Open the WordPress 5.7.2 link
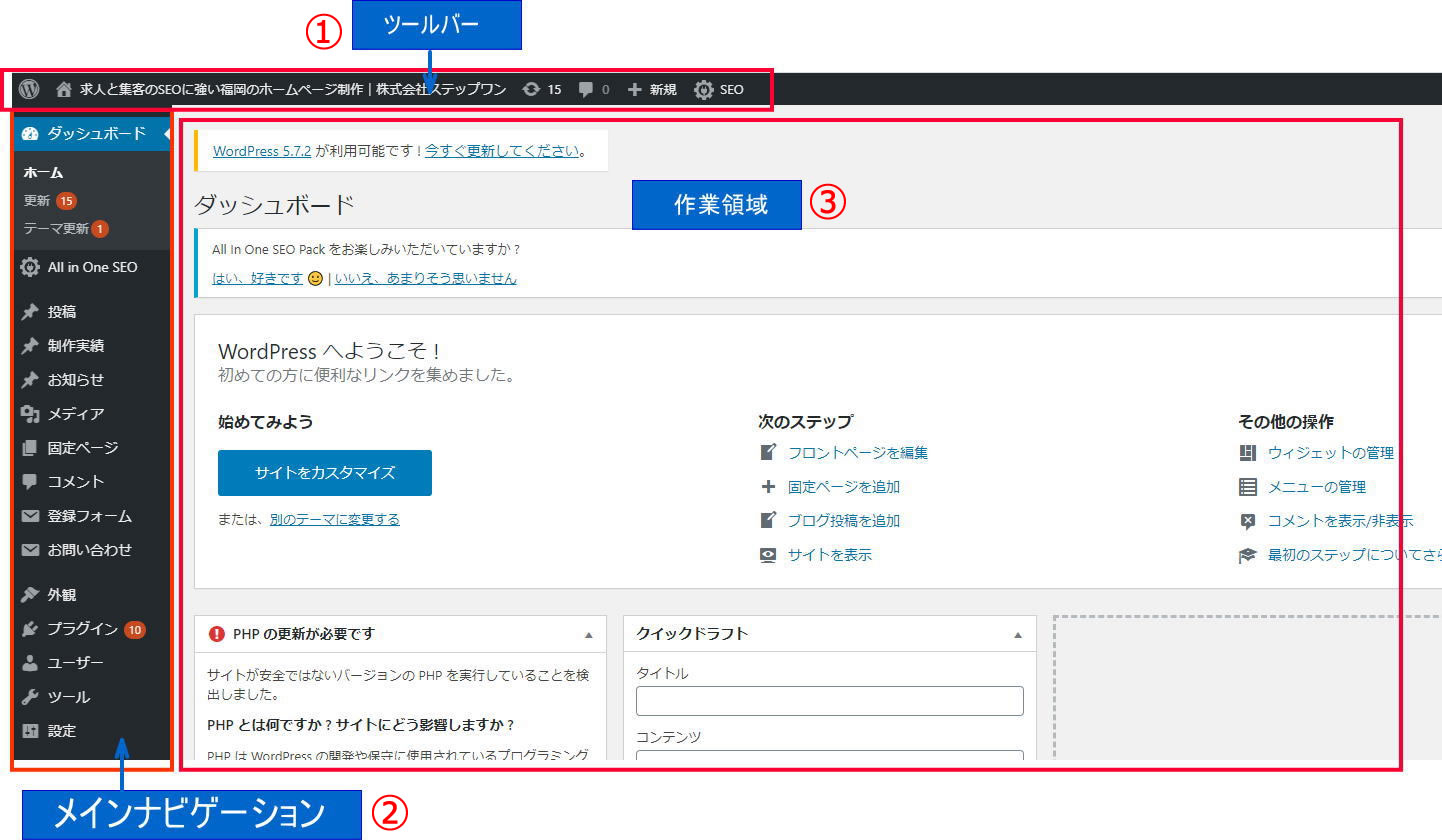The width and height of the screenshot is (1442, 840). [x=262, y=151]
